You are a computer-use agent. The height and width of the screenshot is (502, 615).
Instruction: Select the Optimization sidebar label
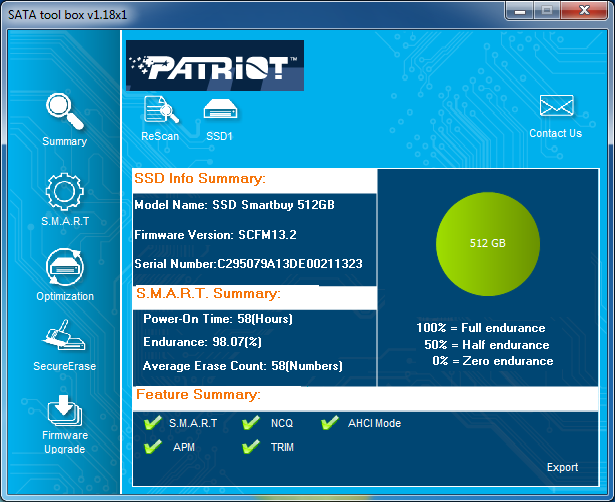point(65,296)
